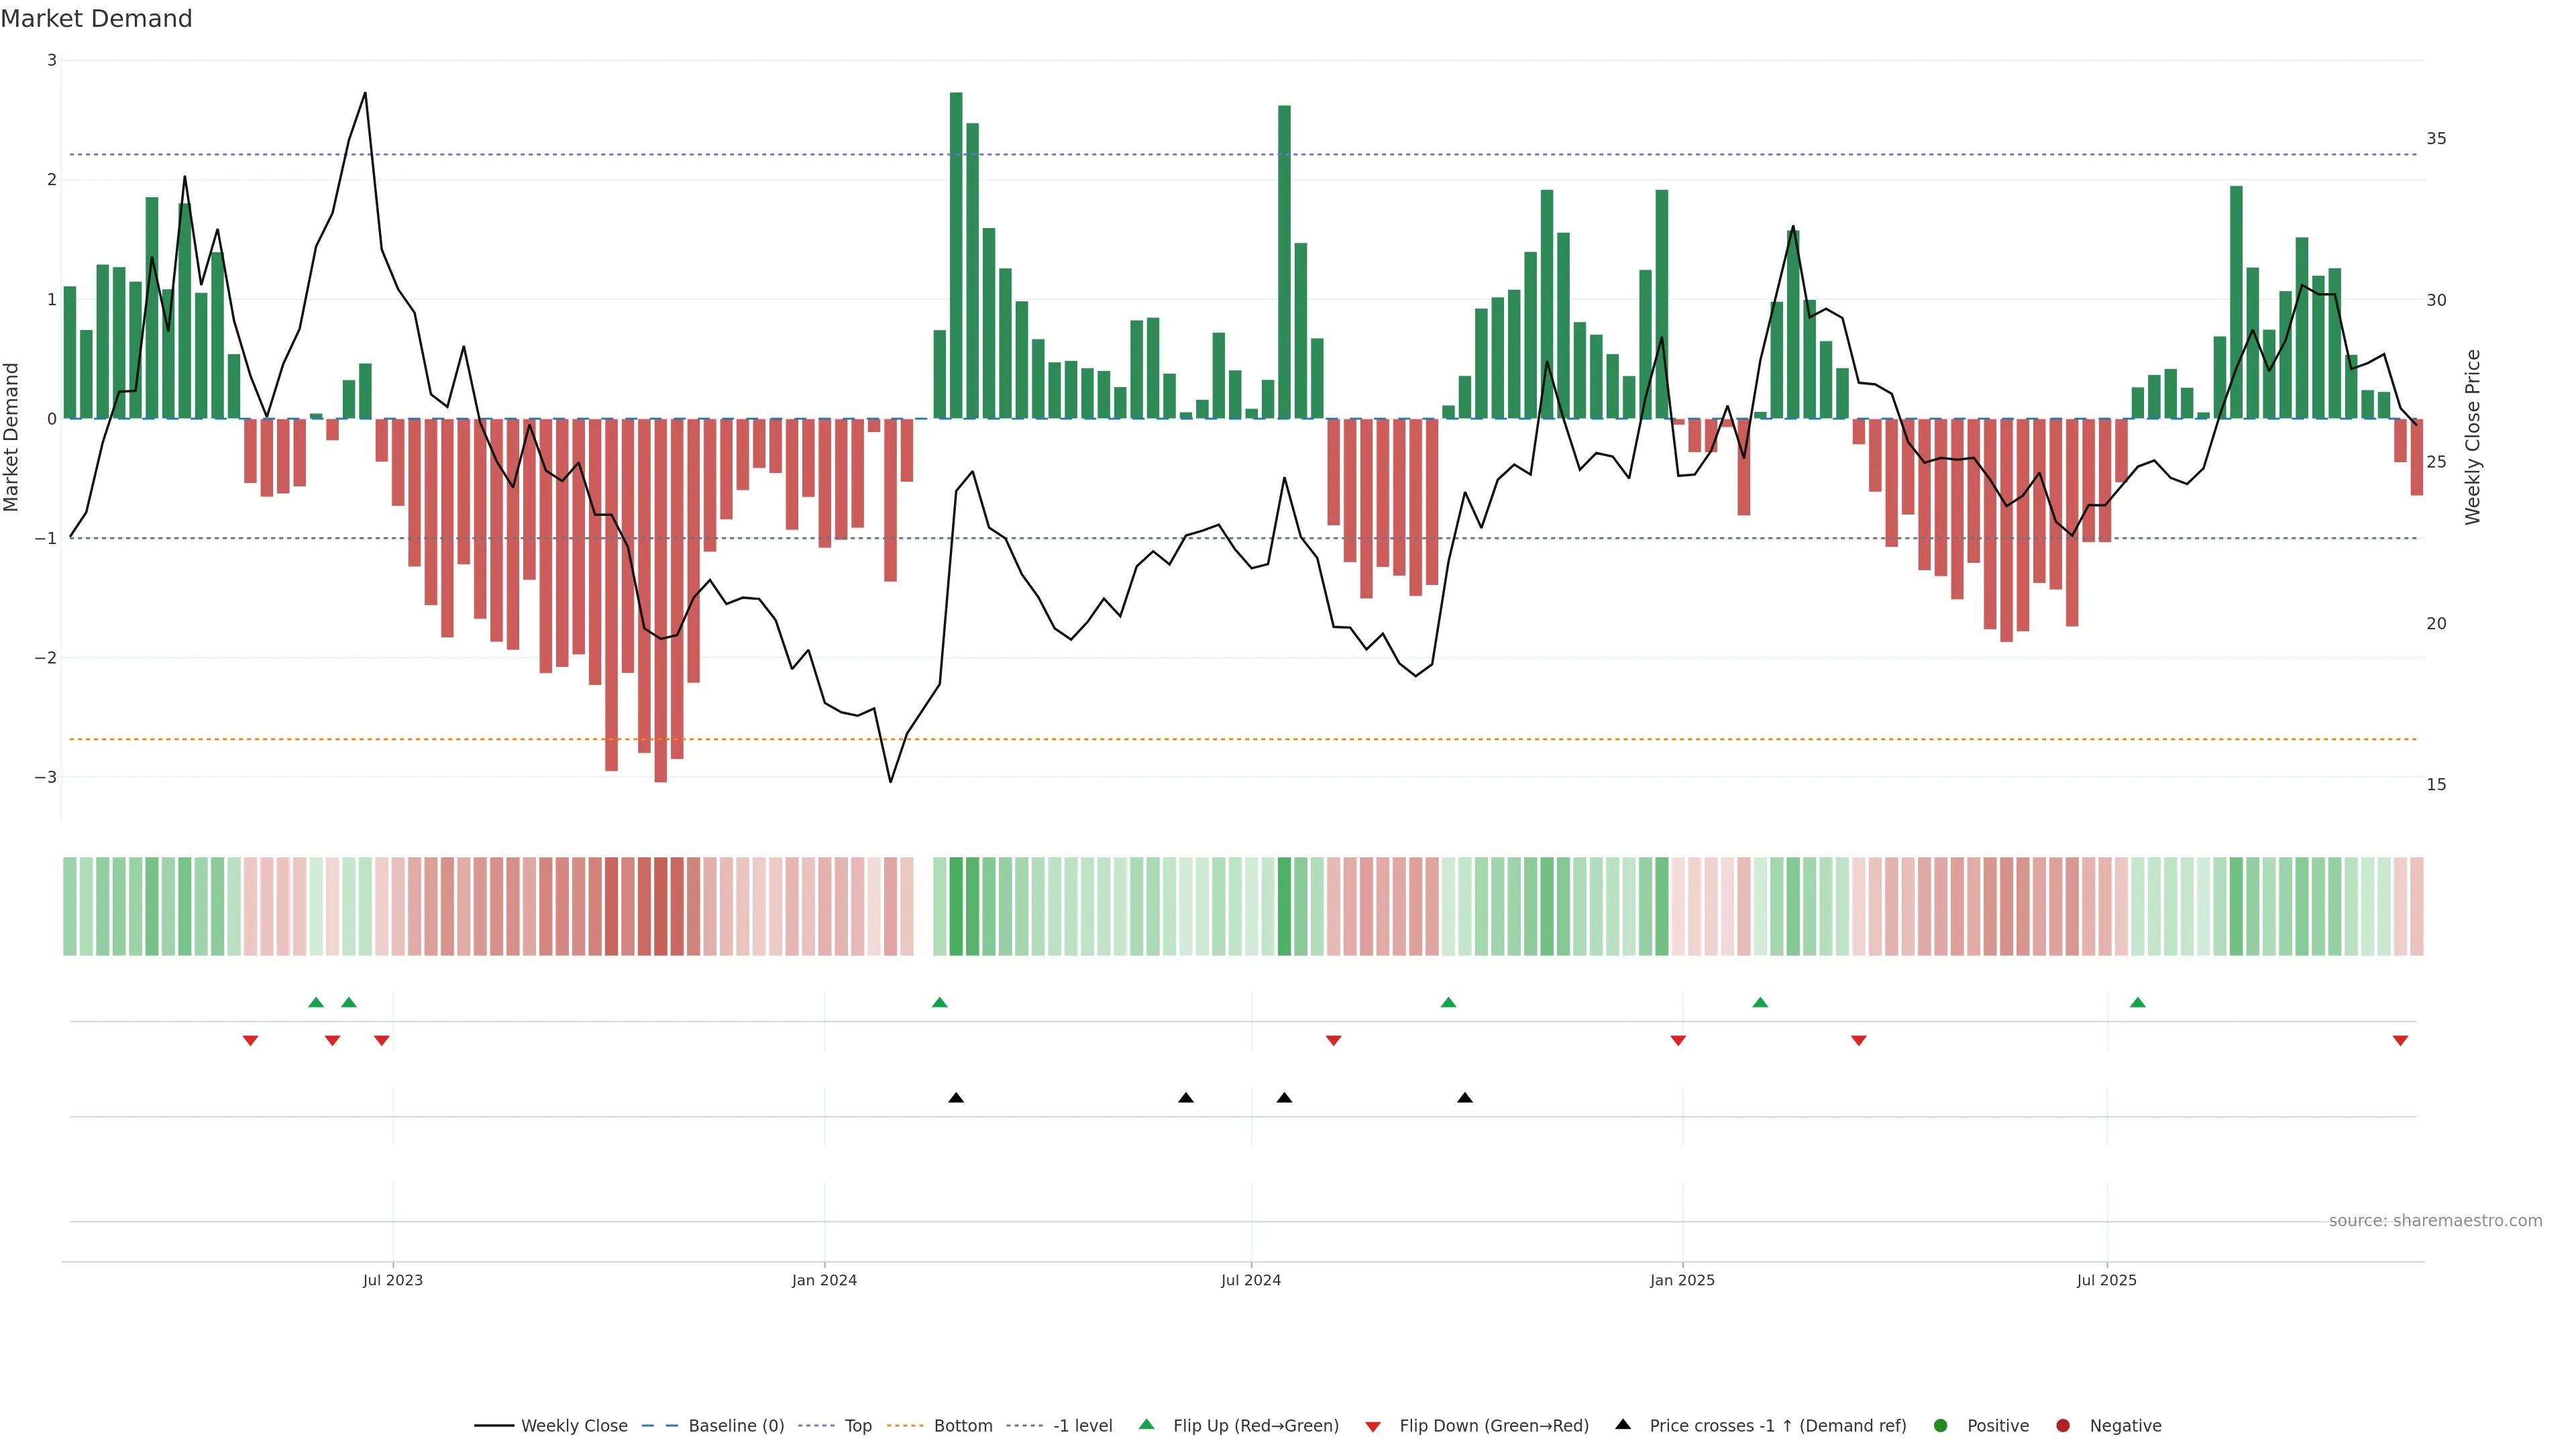Toggle the Top dotted line legend item

[x=858, y=1426]
